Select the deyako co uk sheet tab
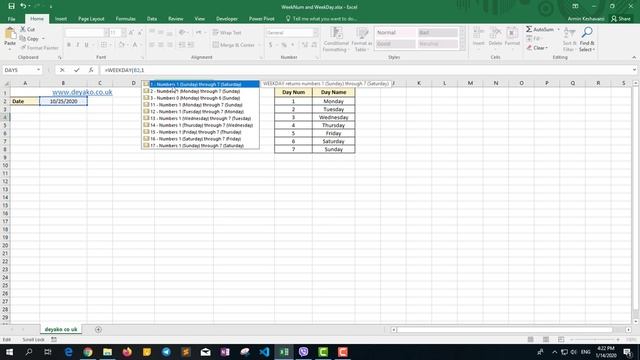The height and width of the screenshot is (360, 640). (61, 329)
